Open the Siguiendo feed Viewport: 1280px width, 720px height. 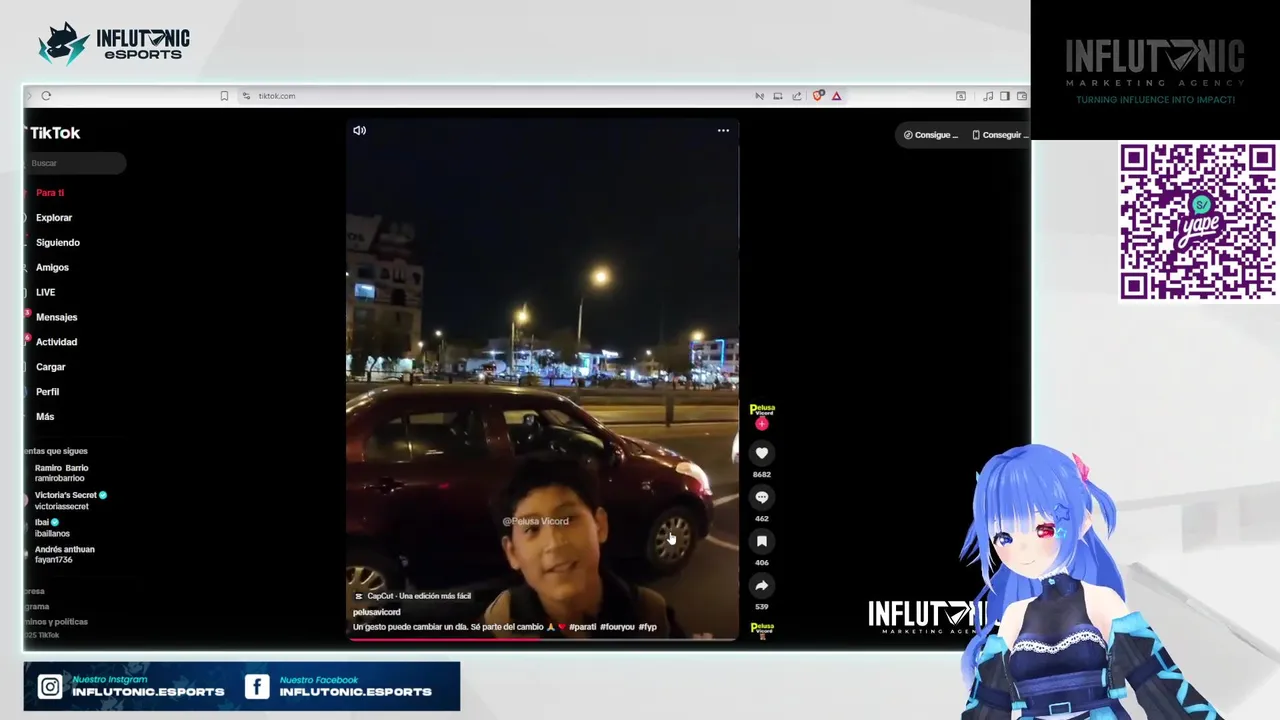coord(58,243)
